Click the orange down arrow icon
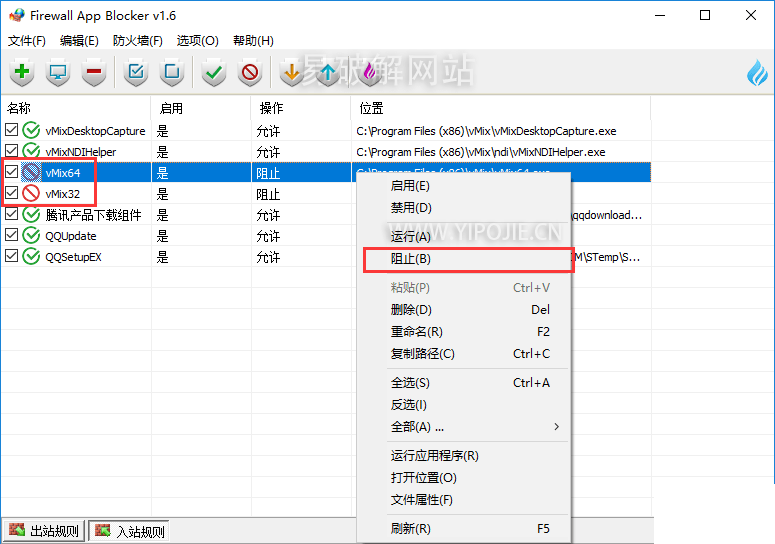Image resolution: width=775 pixels, height=544 pixels. pyautogui.click(x=292, y=73)
